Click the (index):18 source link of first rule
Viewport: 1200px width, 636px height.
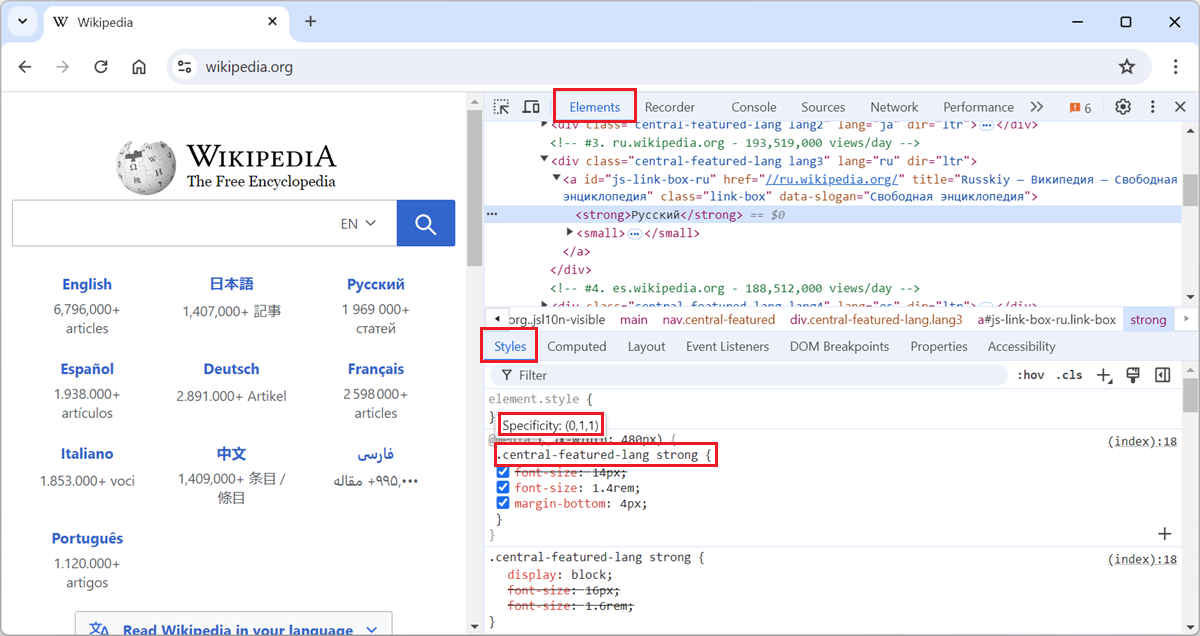click(x=1142, y=441)
